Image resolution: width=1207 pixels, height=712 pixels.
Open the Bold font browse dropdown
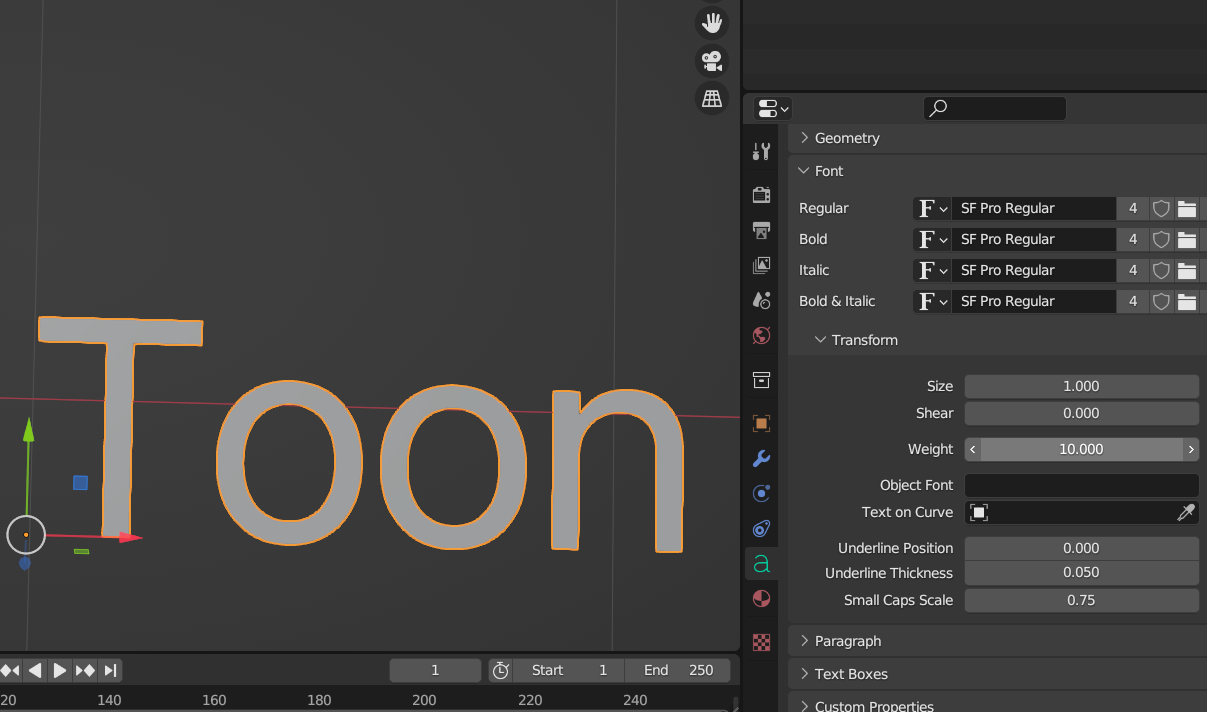click(932, 239)
